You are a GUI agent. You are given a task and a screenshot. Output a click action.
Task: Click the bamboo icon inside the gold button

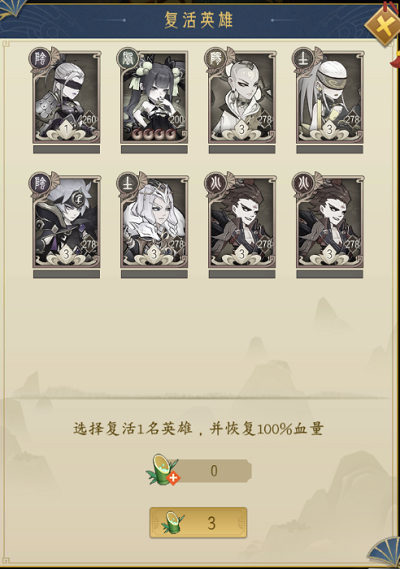[173, 523]
